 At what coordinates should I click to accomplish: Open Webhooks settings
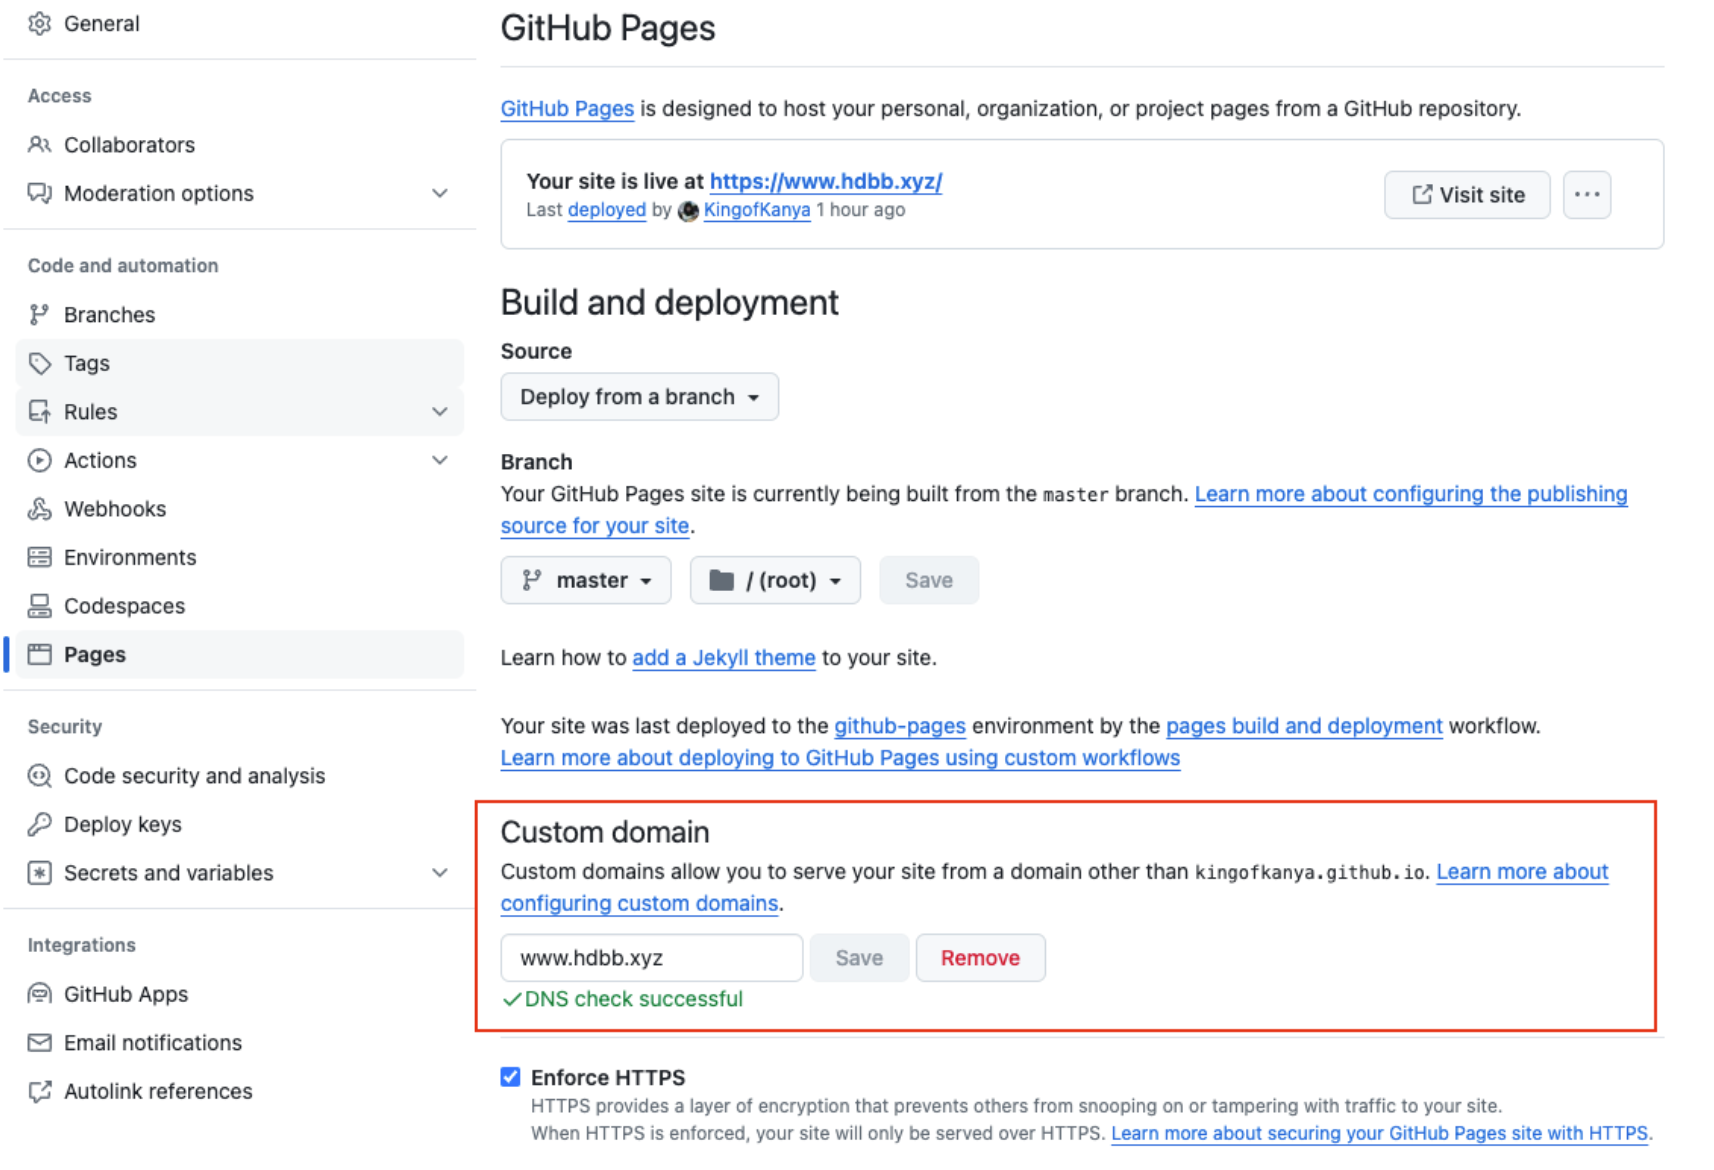239,508
